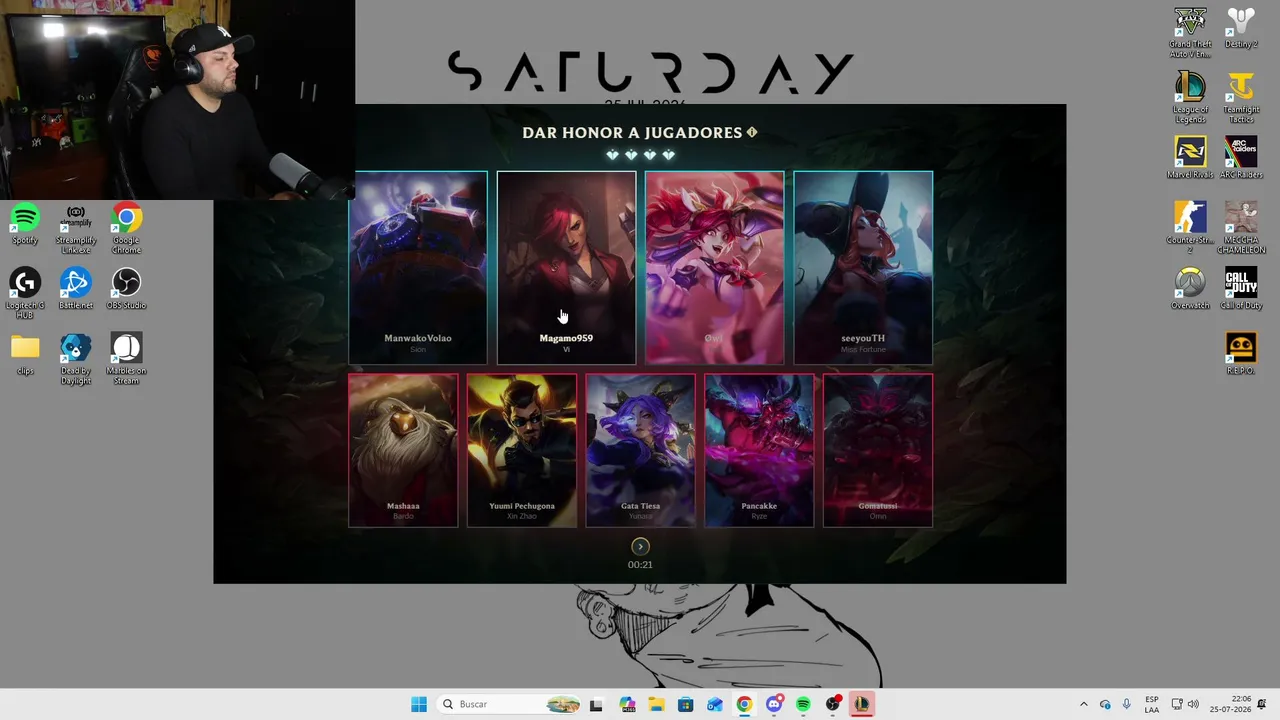This screenshot has width=1280, height=720.
Task: Open Destiny 2 desktop shortcut
Action: click(1241, 28)
